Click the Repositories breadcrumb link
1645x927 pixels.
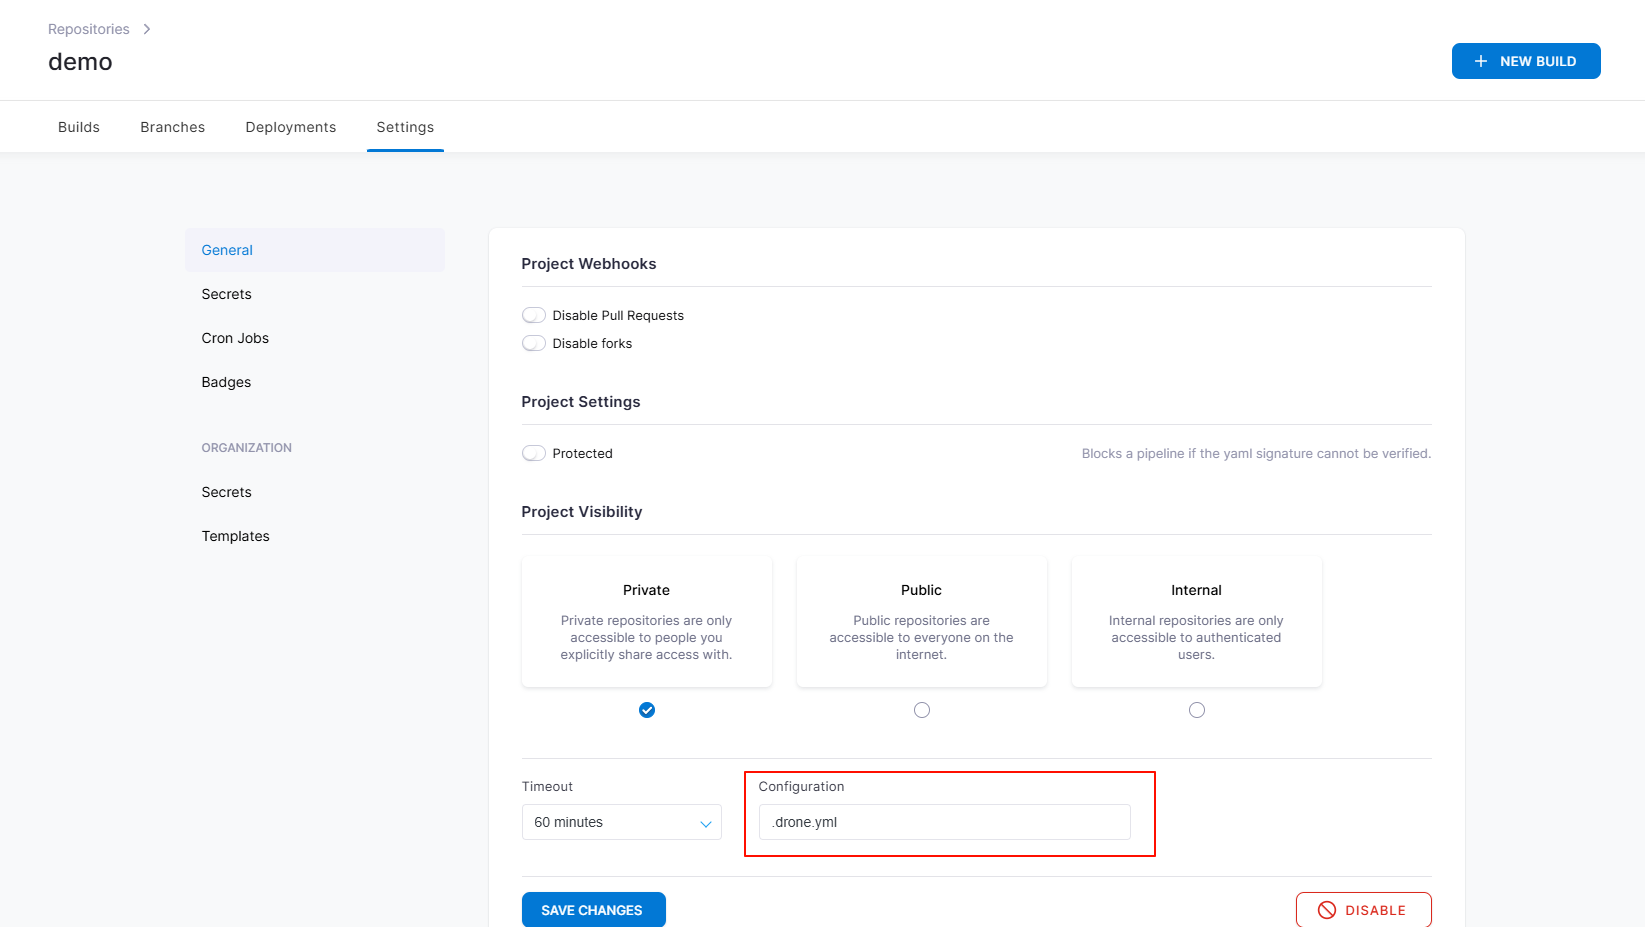pos(89,29)
